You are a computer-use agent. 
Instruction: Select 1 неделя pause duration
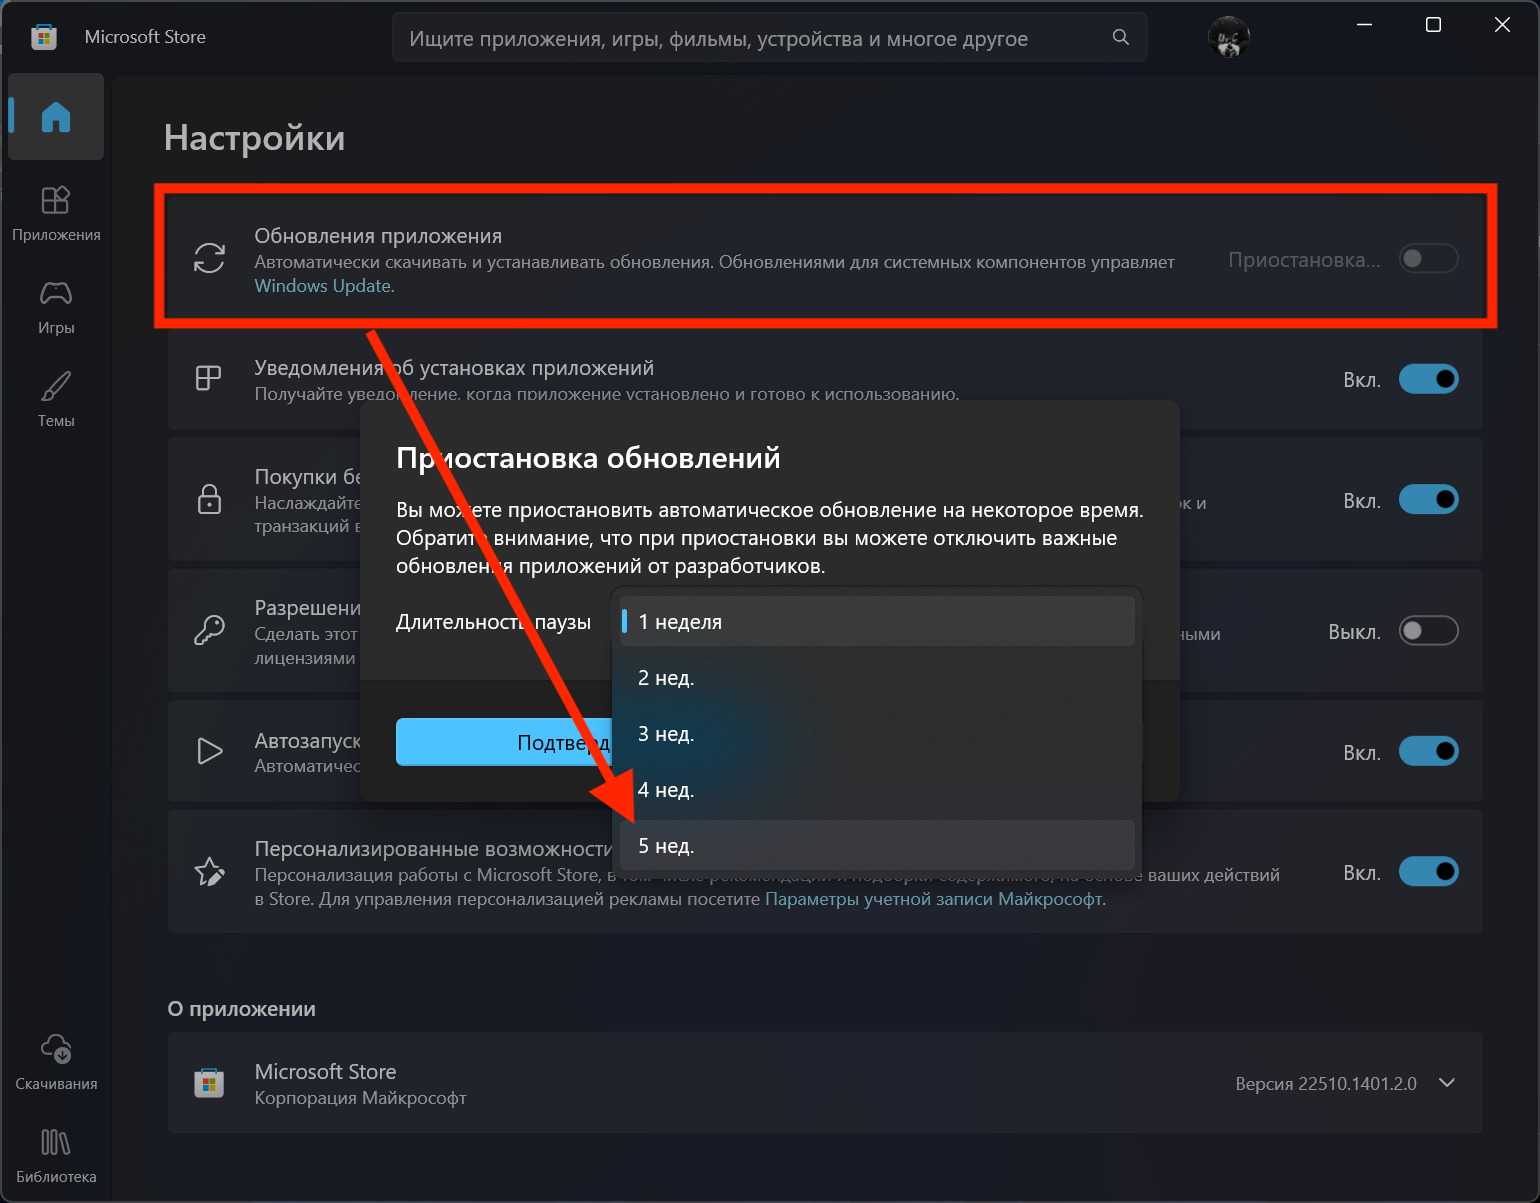pyautogui.click(x=877, y=621)
